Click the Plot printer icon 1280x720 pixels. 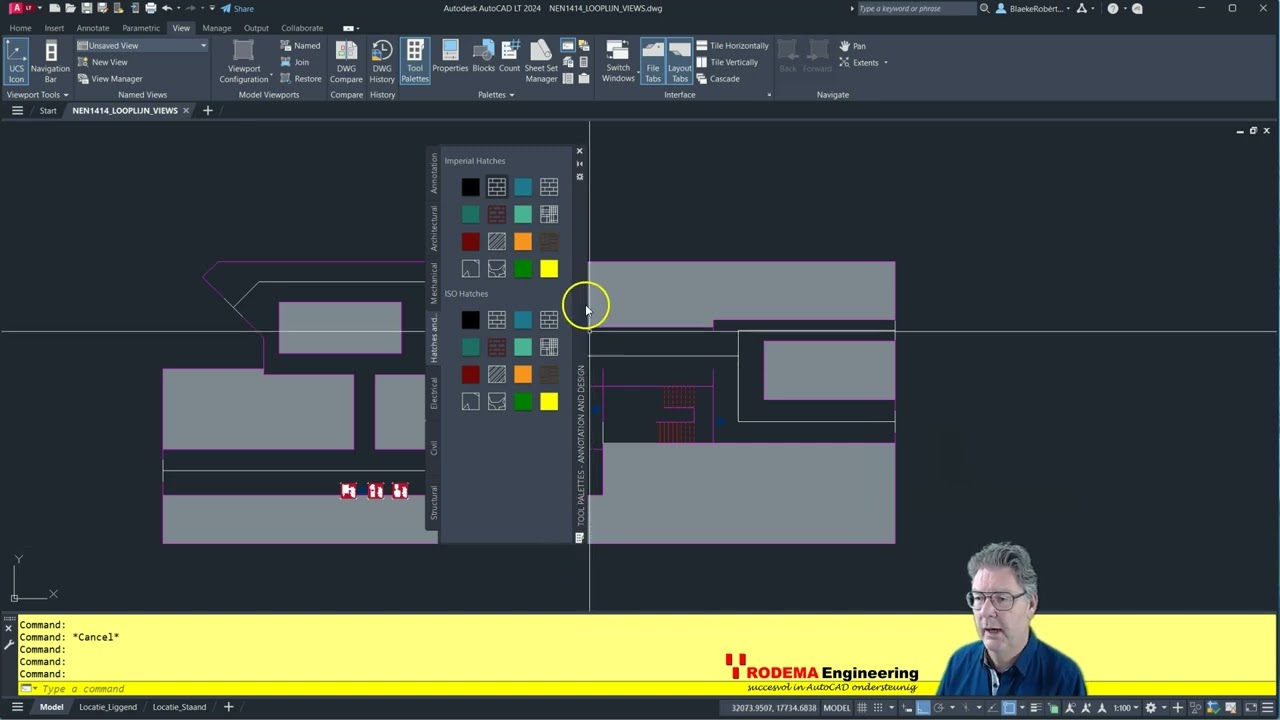point(150,8)
